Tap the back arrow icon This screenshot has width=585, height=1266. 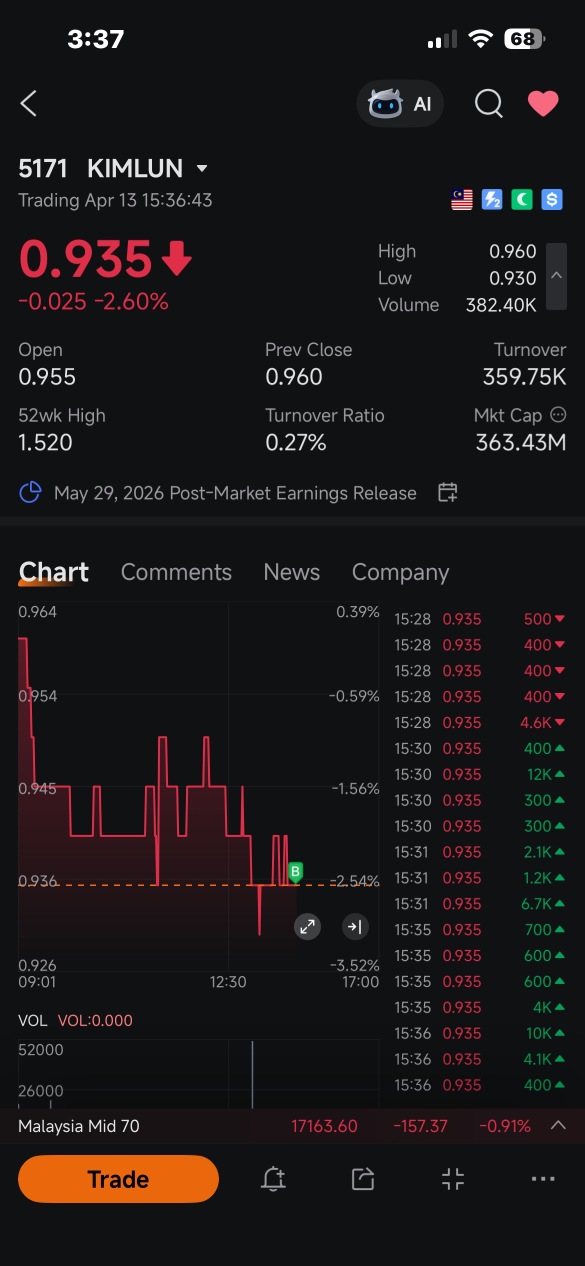pyautogui.click(x=29, y=103)
